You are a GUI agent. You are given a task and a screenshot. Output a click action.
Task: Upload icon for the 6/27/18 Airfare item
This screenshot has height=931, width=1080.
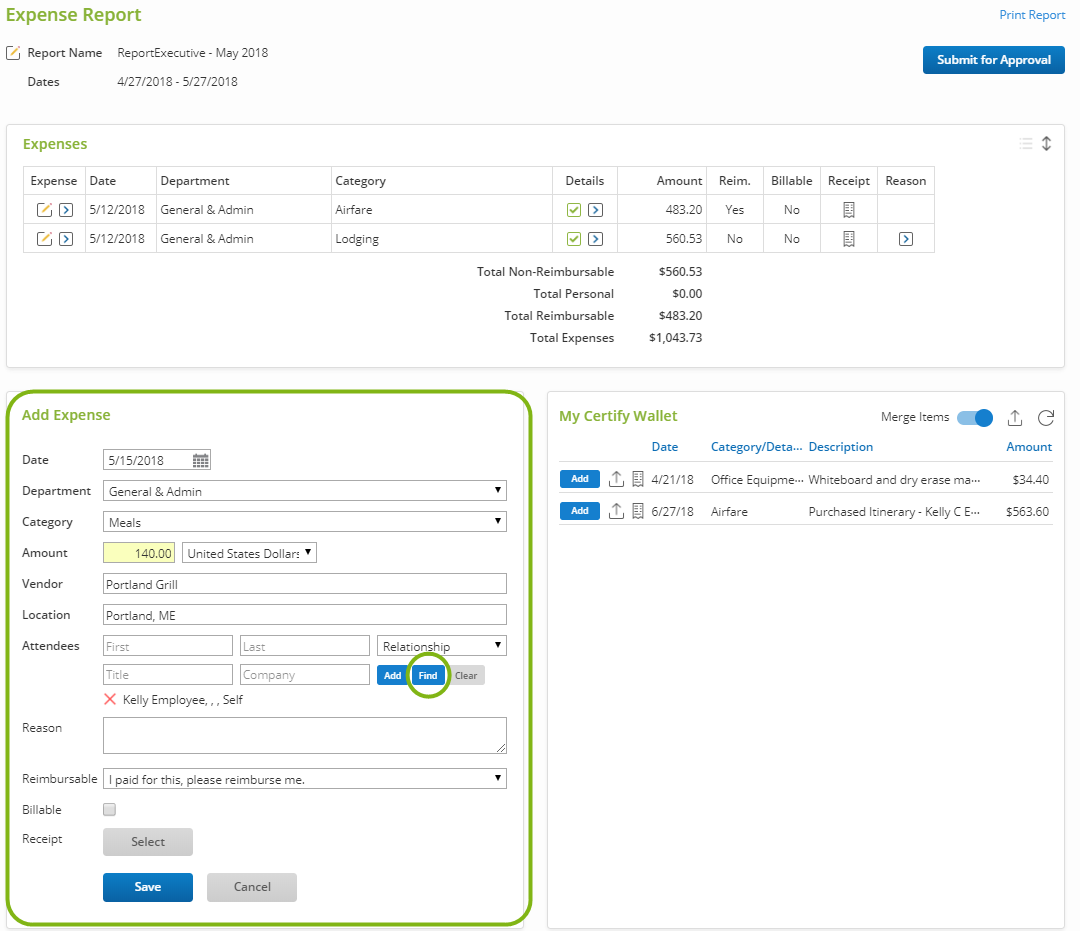(616, 511)
